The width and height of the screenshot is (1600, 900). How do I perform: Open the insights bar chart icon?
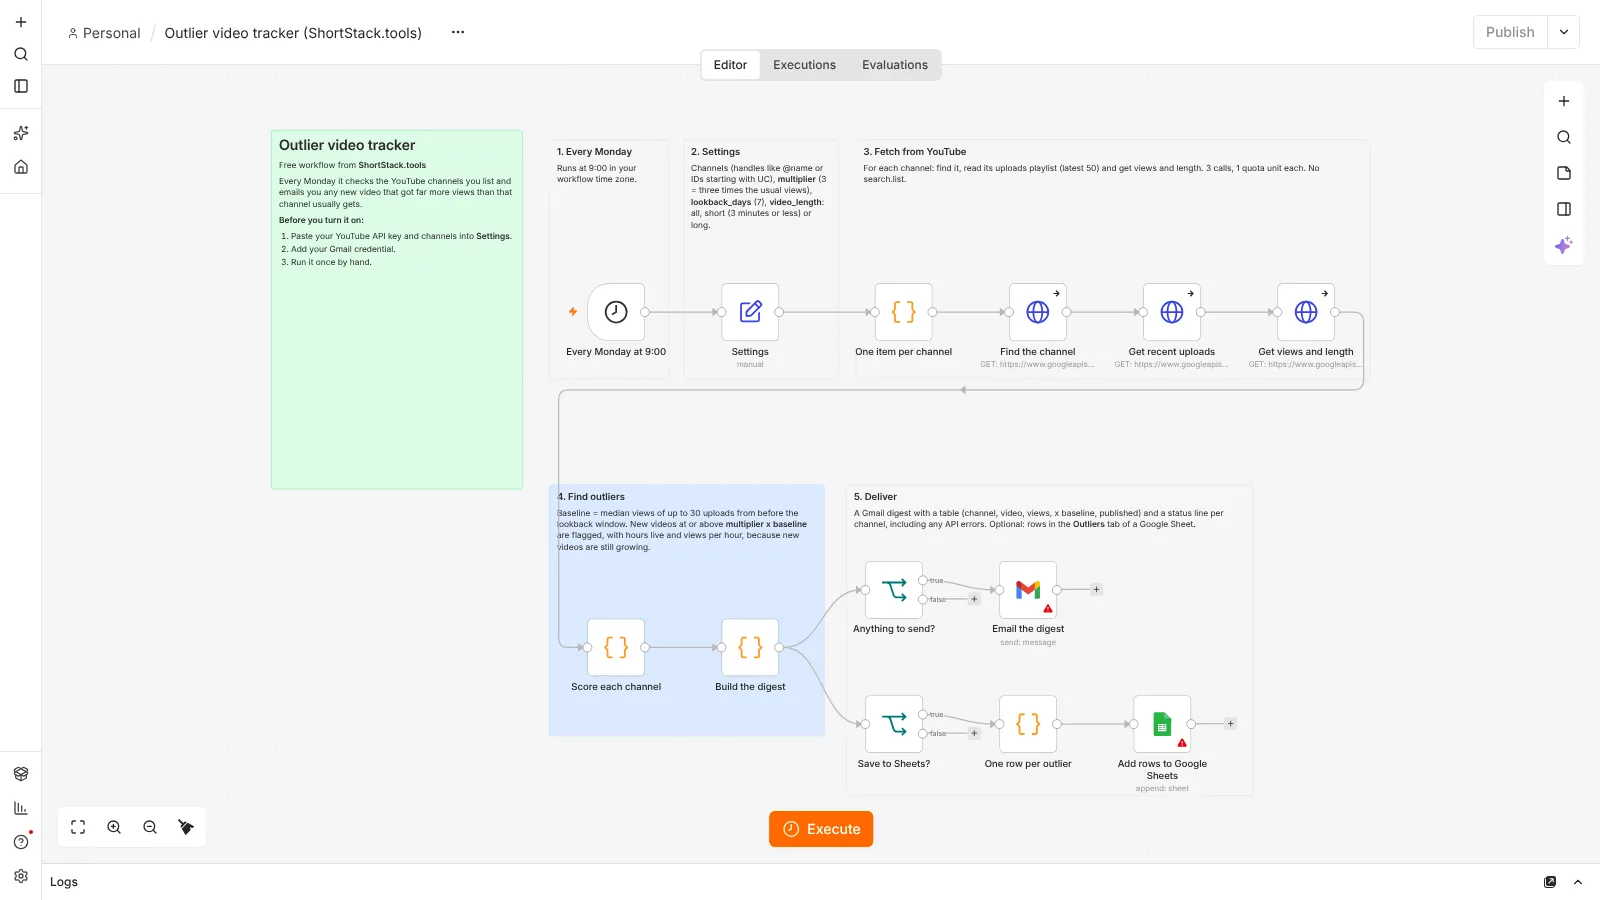(x=21, y=808)
